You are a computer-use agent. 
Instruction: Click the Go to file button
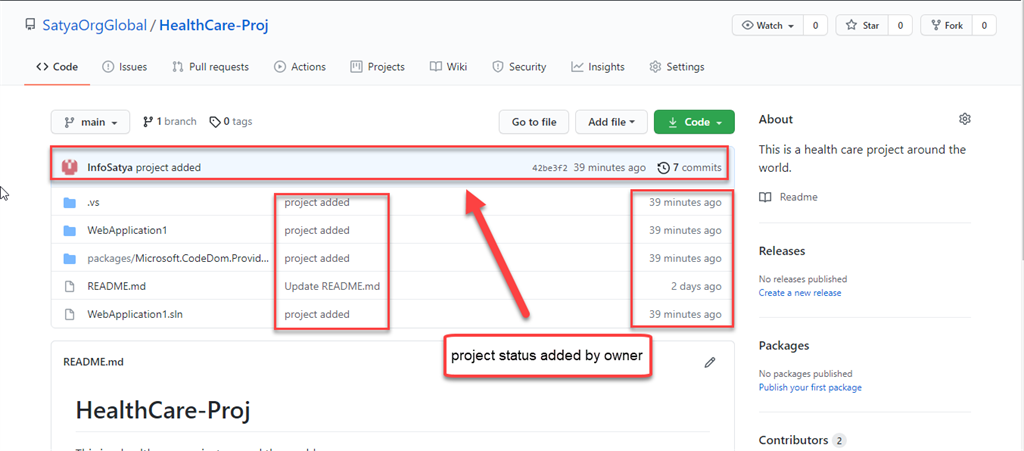pos(534,122)
